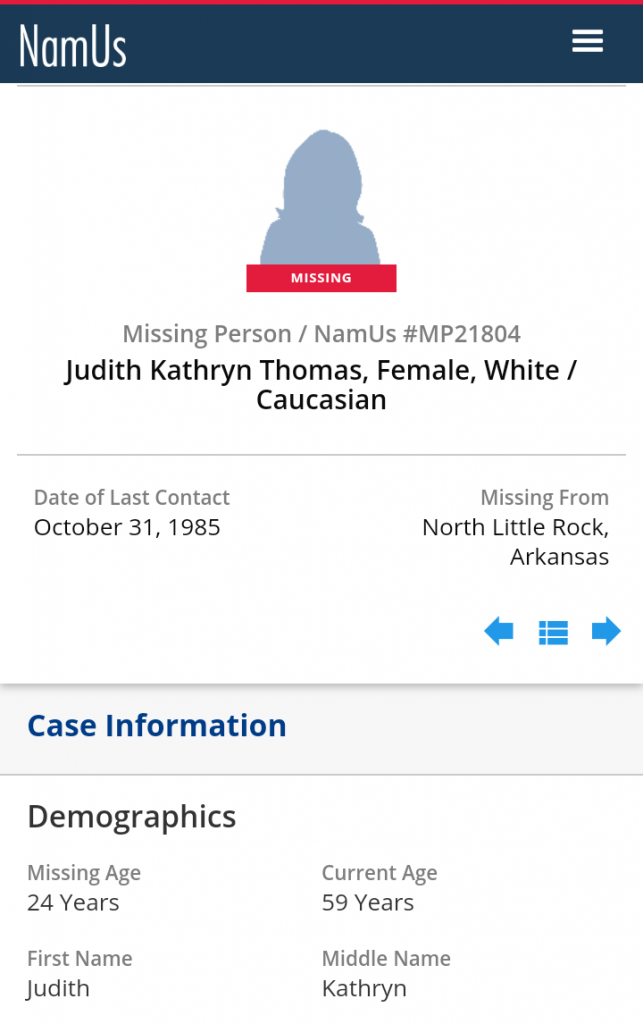This screenshot has height=1024, width=643.
Task: Click the Missing From label
Action: tap(544, 497)
